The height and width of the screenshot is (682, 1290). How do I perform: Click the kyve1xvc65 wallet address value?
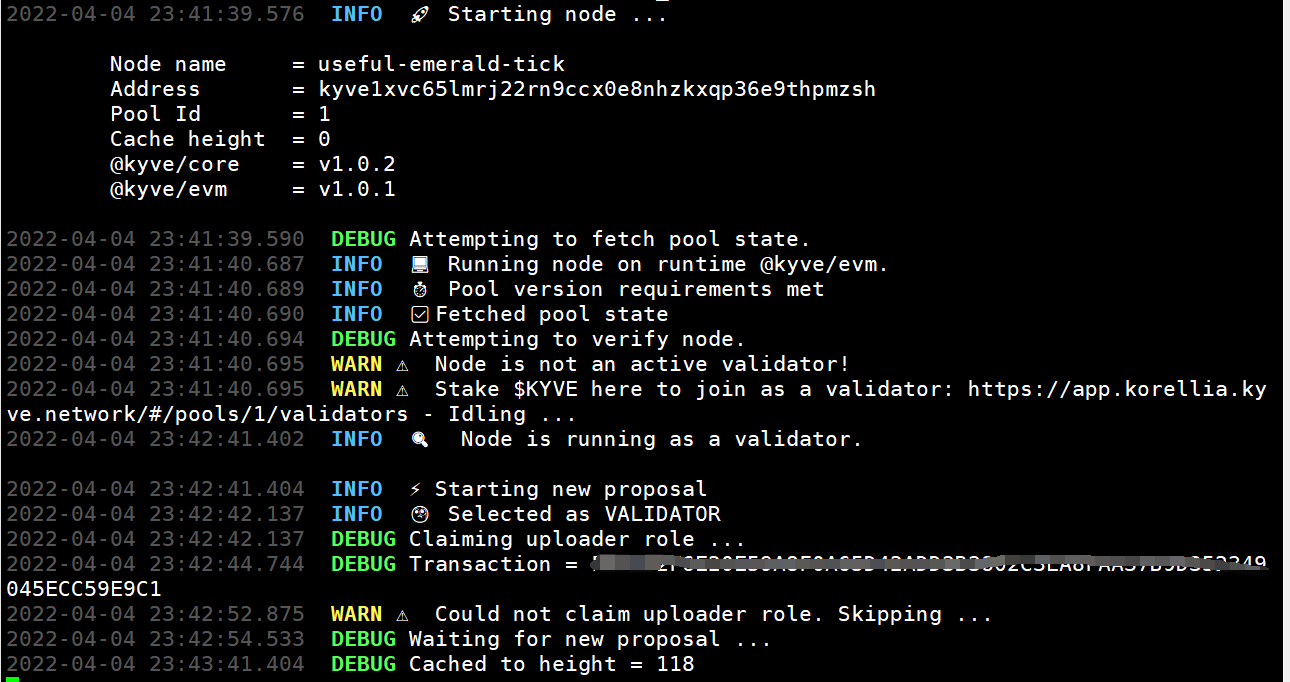[x=596, y=90]
